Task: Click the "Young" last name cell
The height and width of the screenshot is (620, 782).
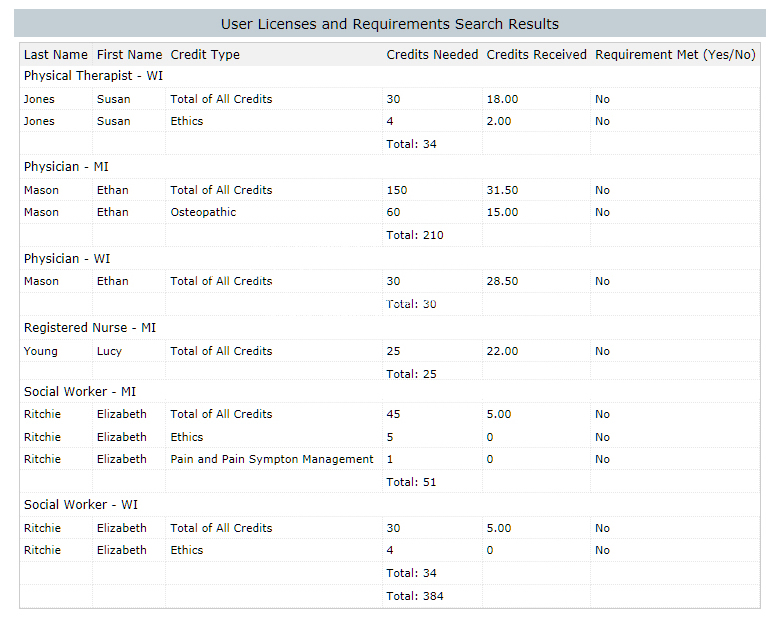Action: click(41, 351)
